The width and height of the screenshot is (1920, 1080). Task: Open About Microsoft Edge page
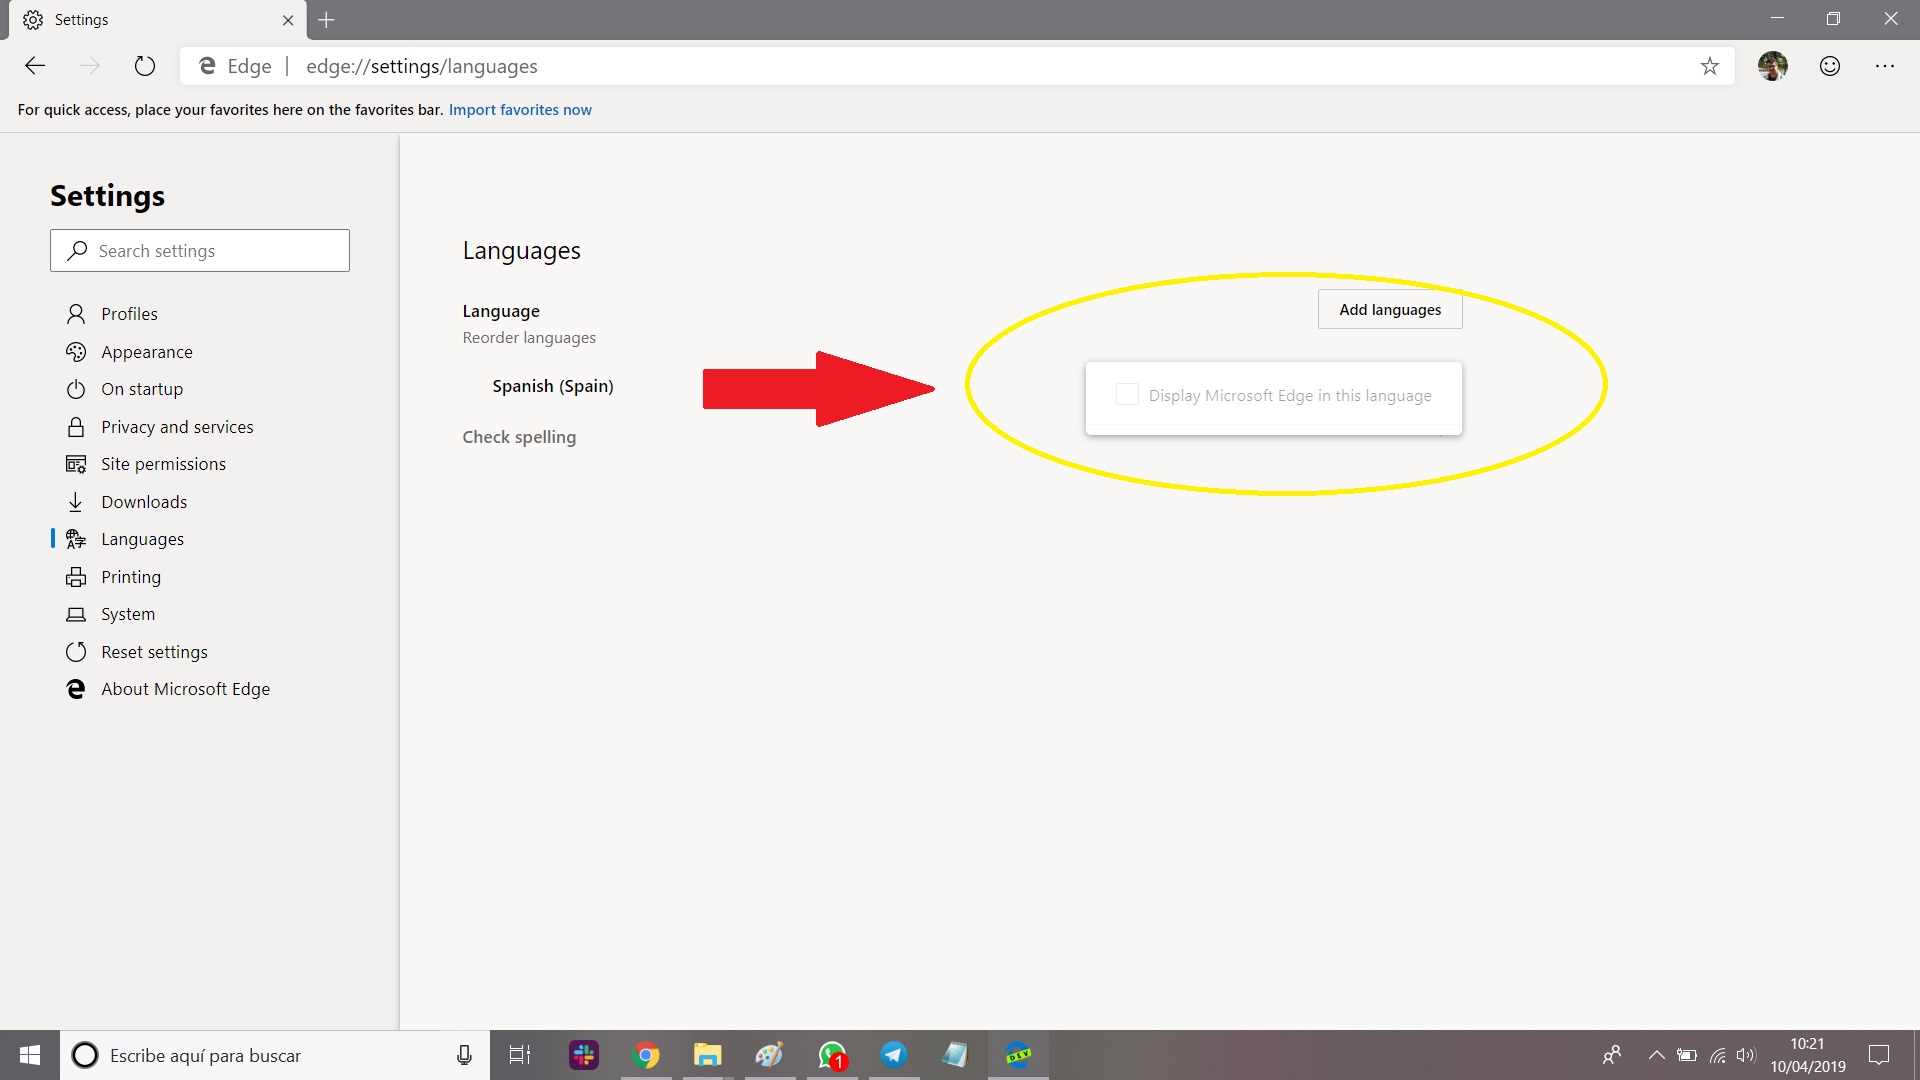(185, 689)
